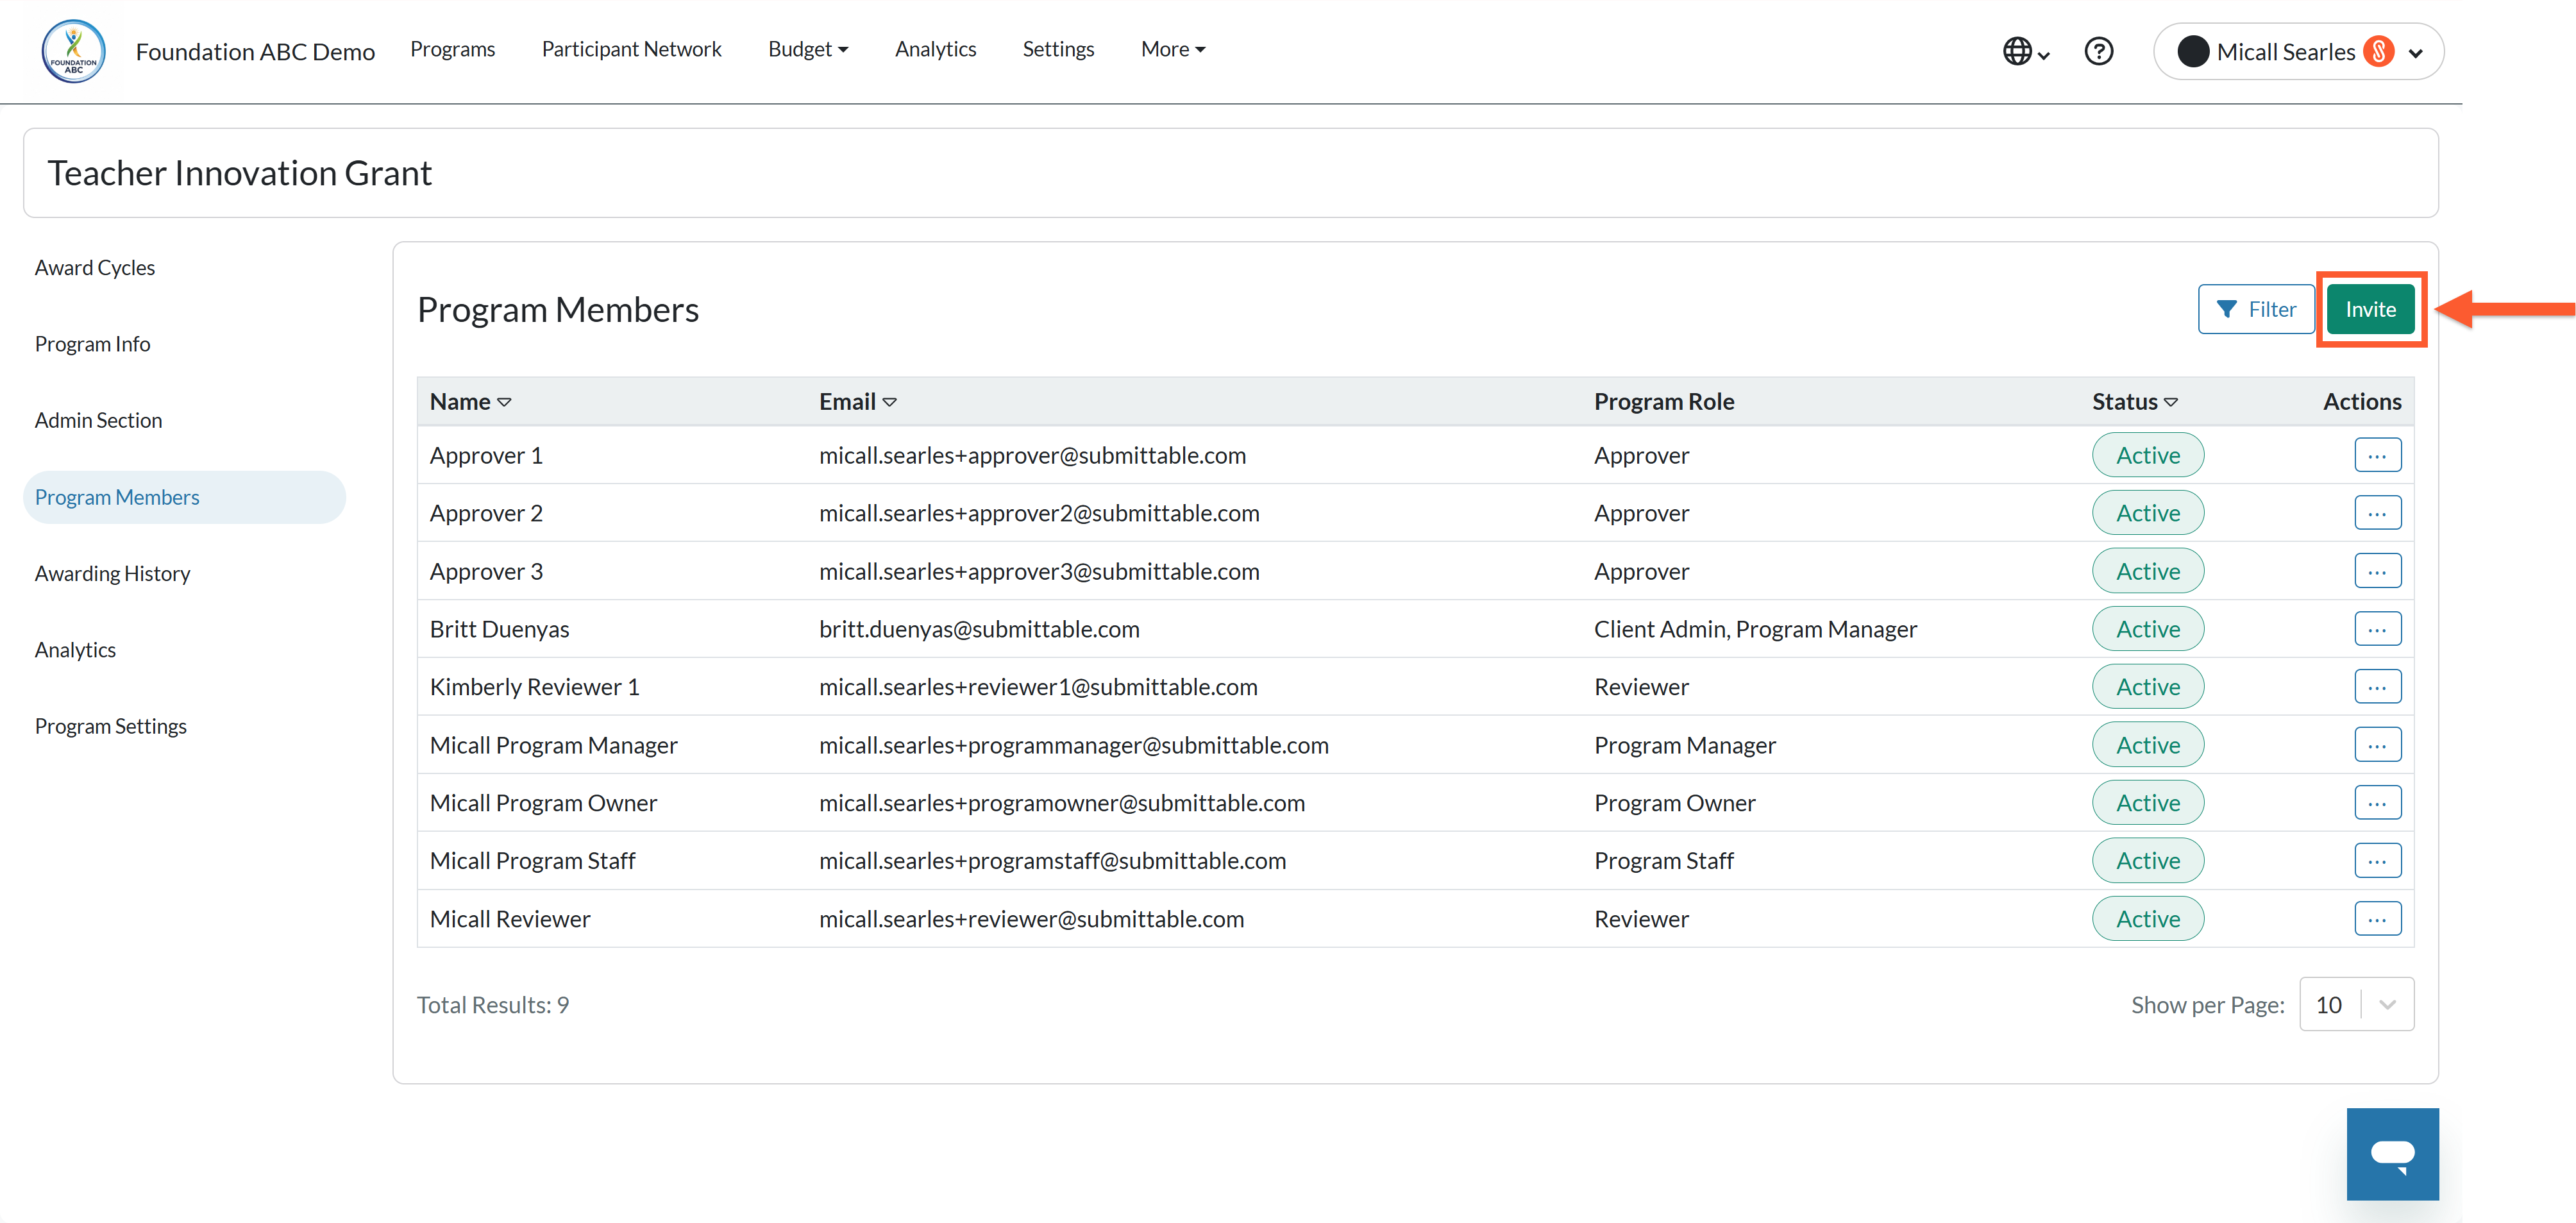
Task: Open the help question mark icon
Action: [2098, 51]
